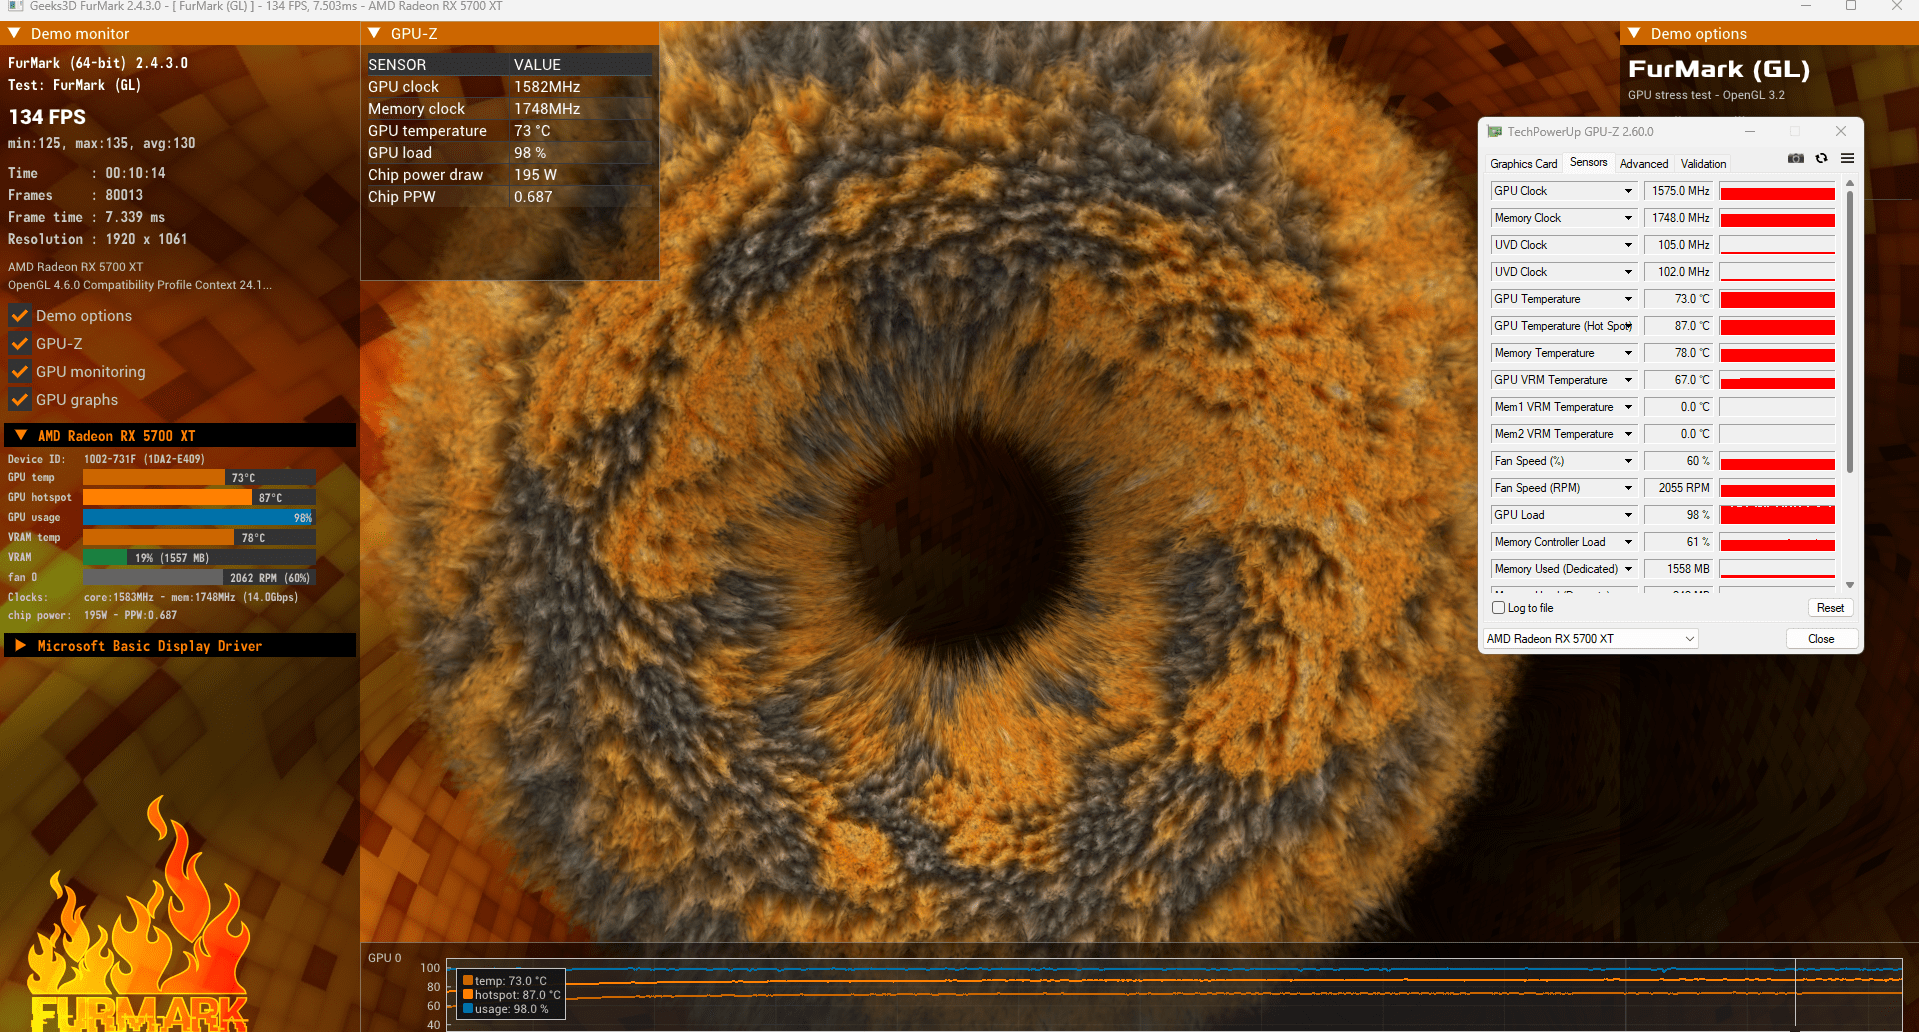Select the Sensors tab in GPU-Z
The width and height of the screenshot is (1919, 1032).
tap(1588, 162)
